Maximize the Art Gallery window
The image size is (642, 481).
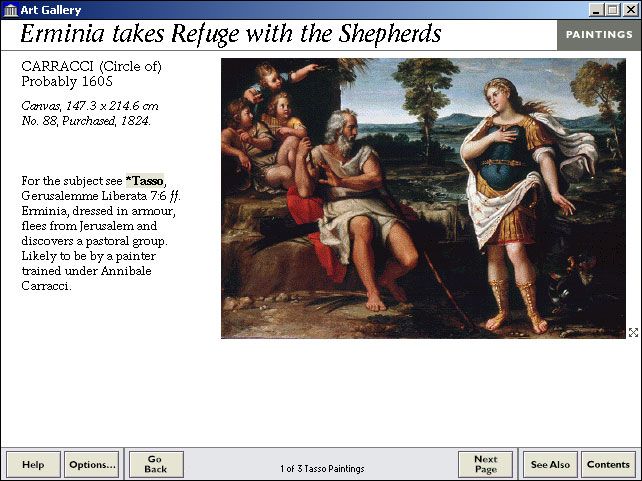(613, 10)
